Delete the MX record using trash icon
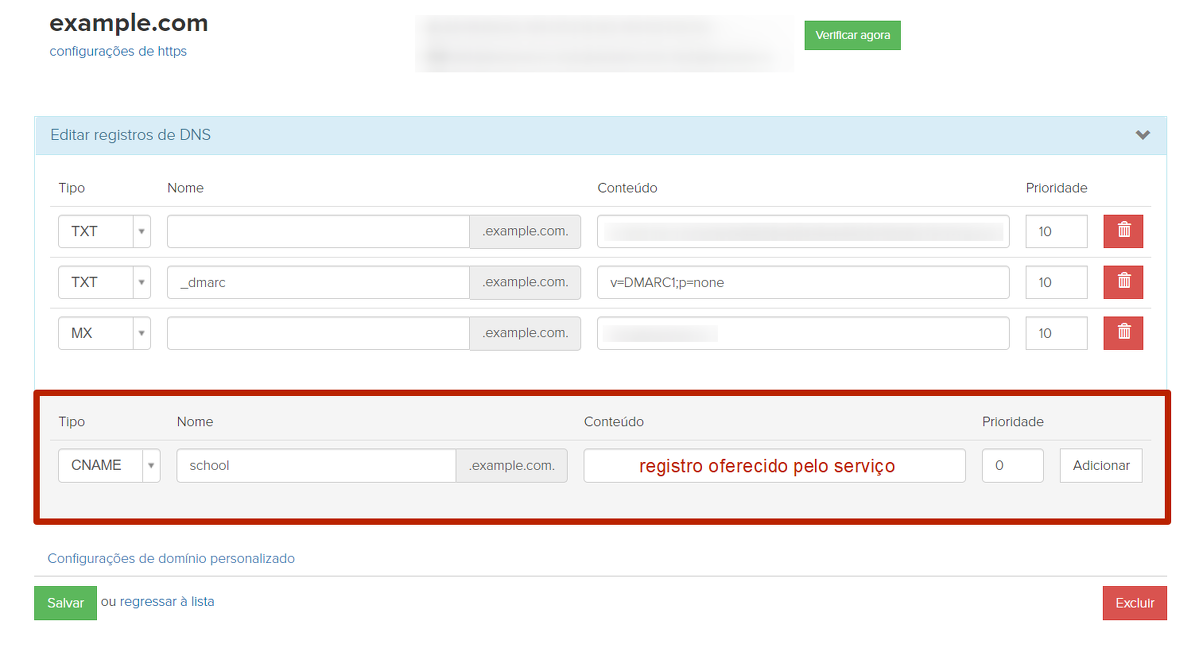This screenshot has width=1199, height=660. point(1123,333)
